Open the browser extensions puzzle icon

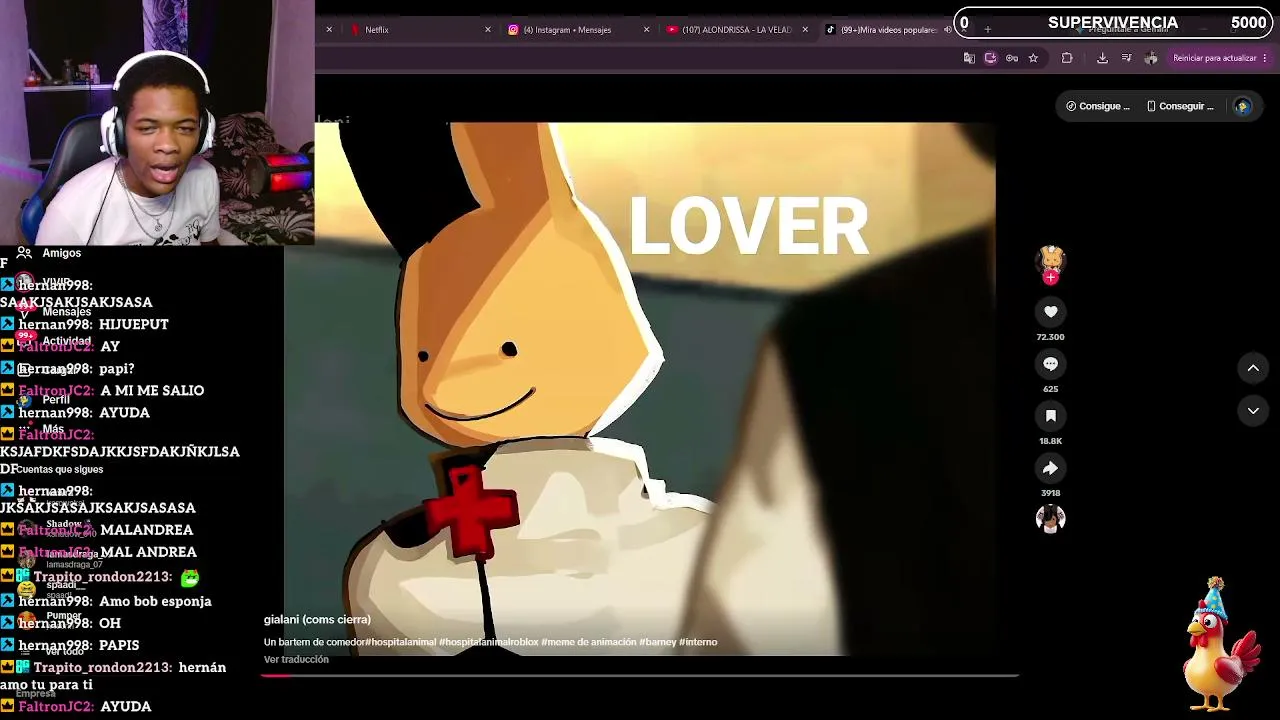tap(1067, 58)
